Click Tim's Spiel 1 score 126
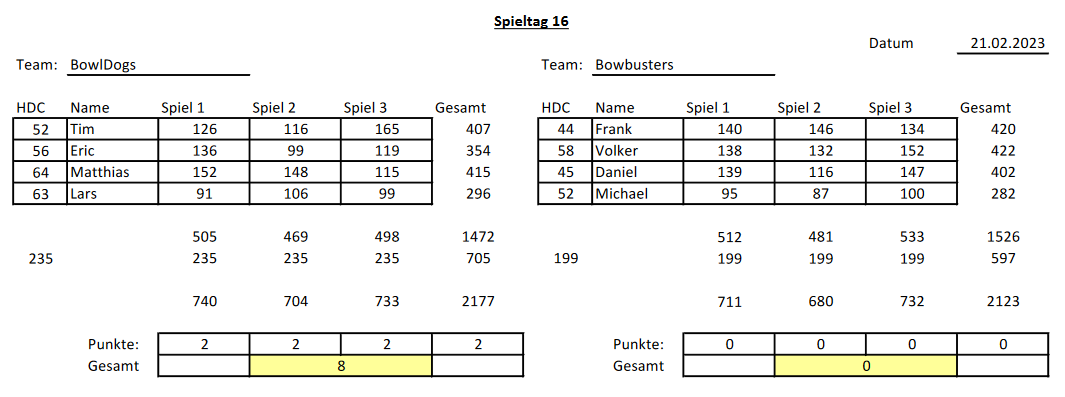Viewport: 1065px width, 397px height. pyautogui.click(x=204, y=130)
